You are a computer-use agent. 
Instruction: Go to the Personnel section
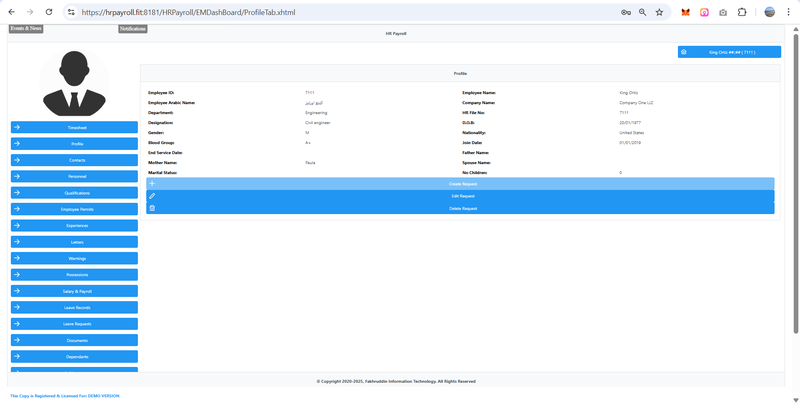tap(74, 176)
